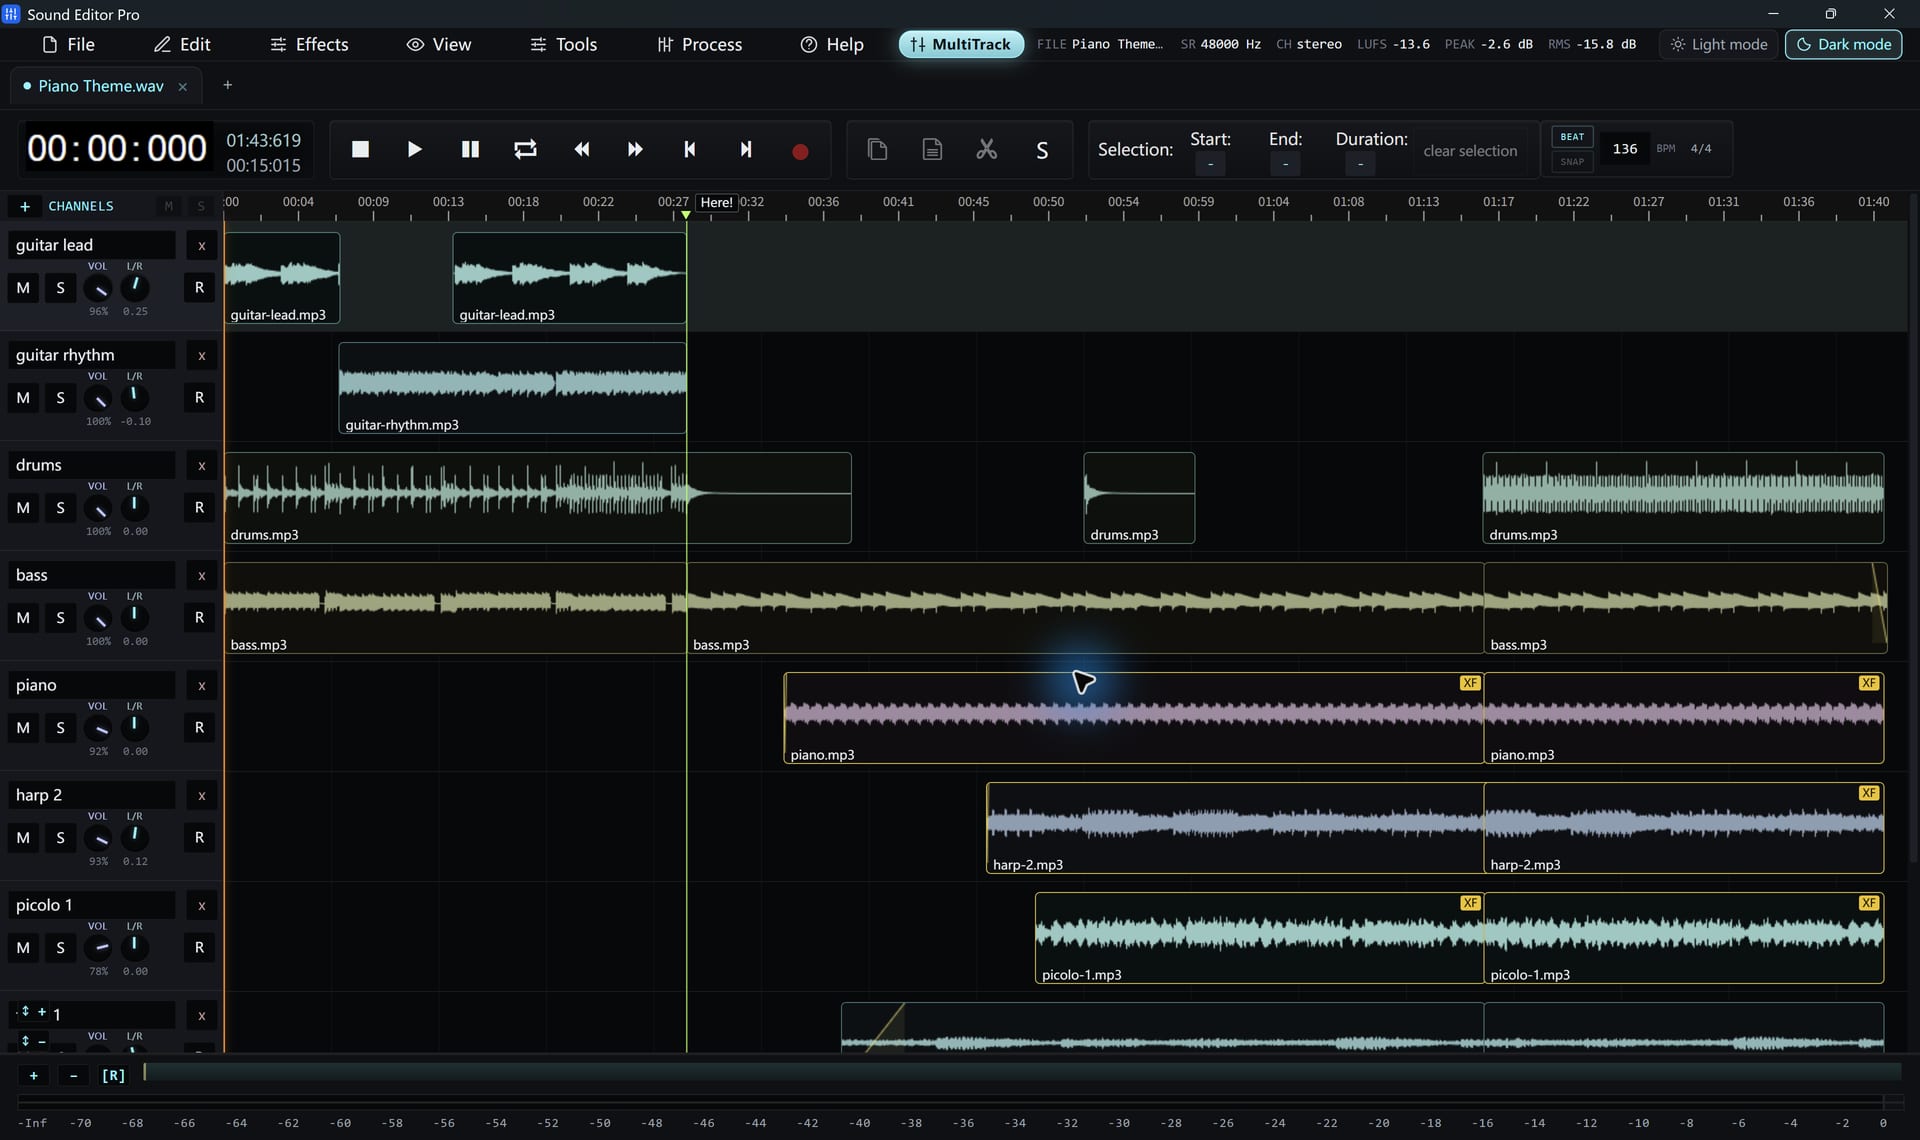This screenshot has width=1920, height=1140.
Task: Select Dark mode button
Action: tap(1843, 44)
